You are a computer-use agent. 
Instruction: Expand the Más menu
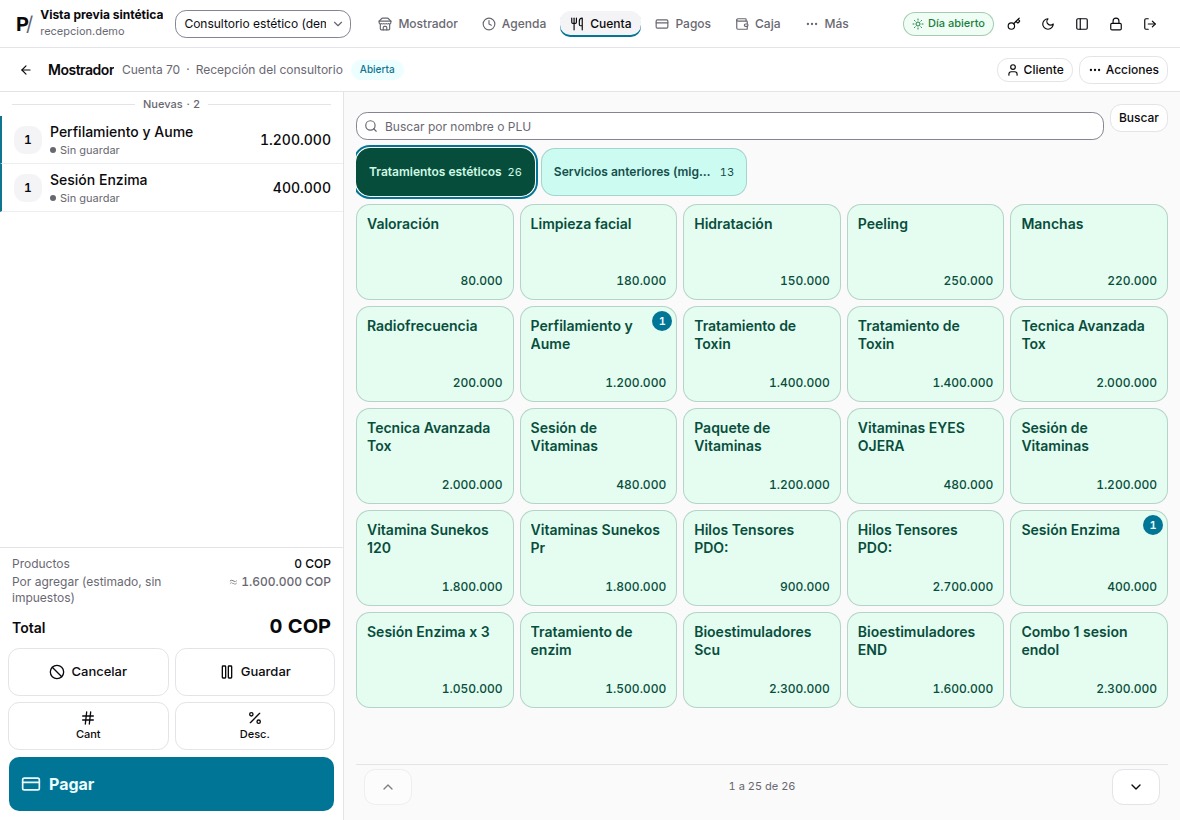827,24
